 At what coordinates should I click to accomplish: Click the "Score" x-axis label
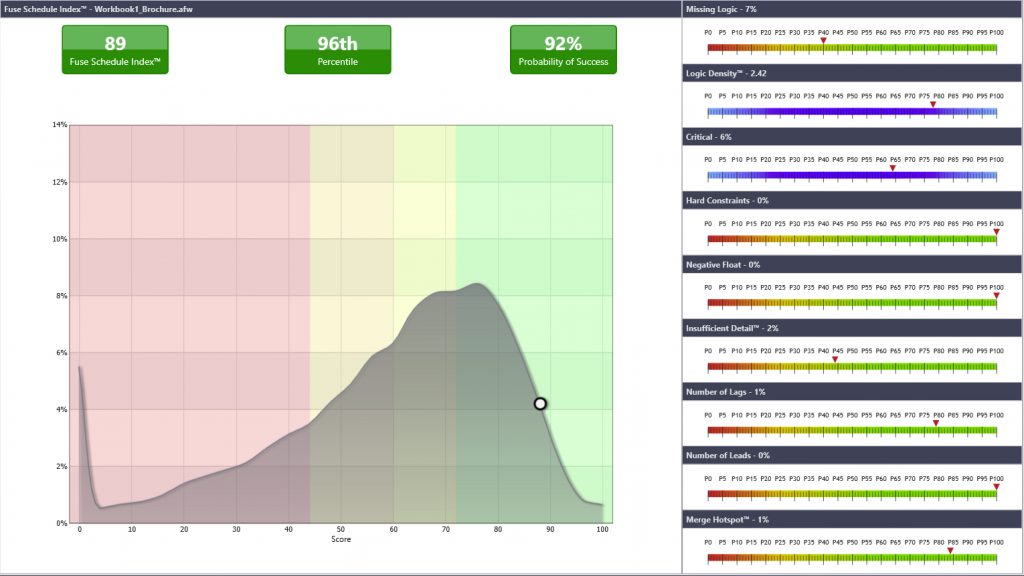[x=341, y=539]
